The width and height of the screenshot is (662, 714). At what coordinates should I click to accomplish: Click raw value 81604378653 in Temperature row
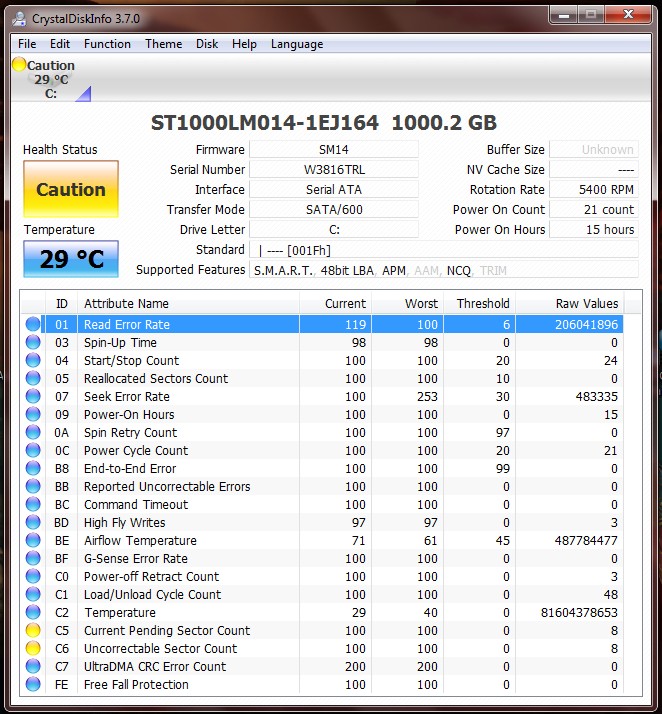(x=579, y=612)
